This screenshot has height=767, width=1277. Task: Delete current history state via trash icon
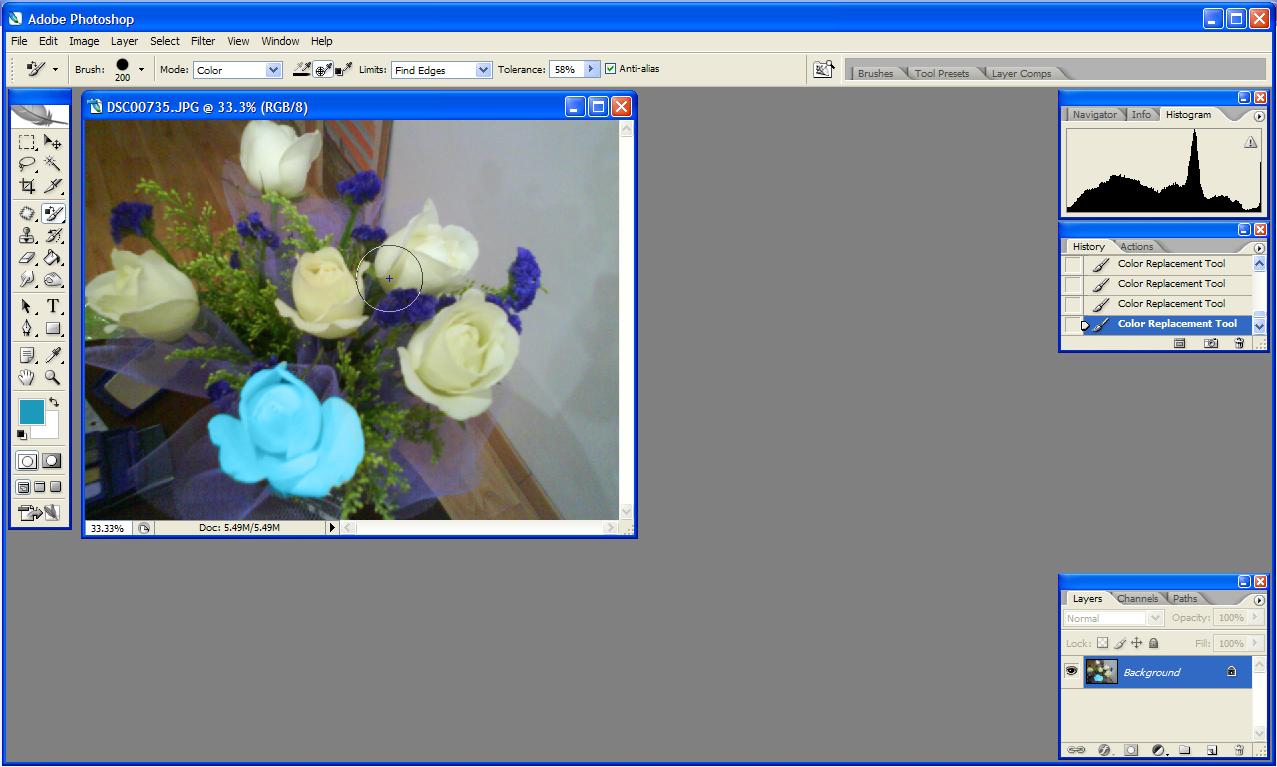[x=1239, y=343]
